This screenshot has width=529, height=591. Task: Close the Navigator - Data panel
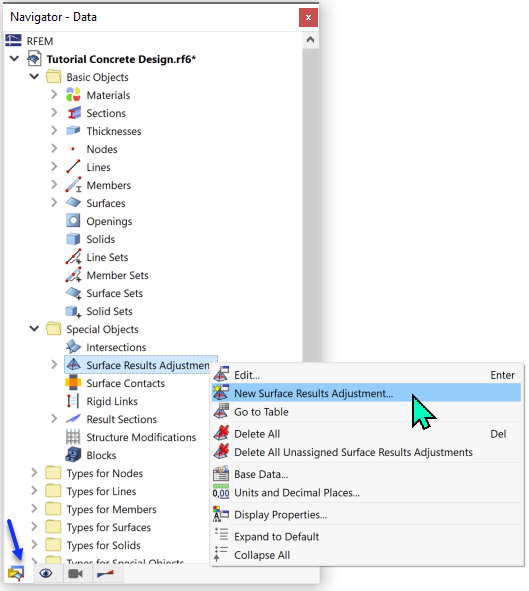(308, 17)
